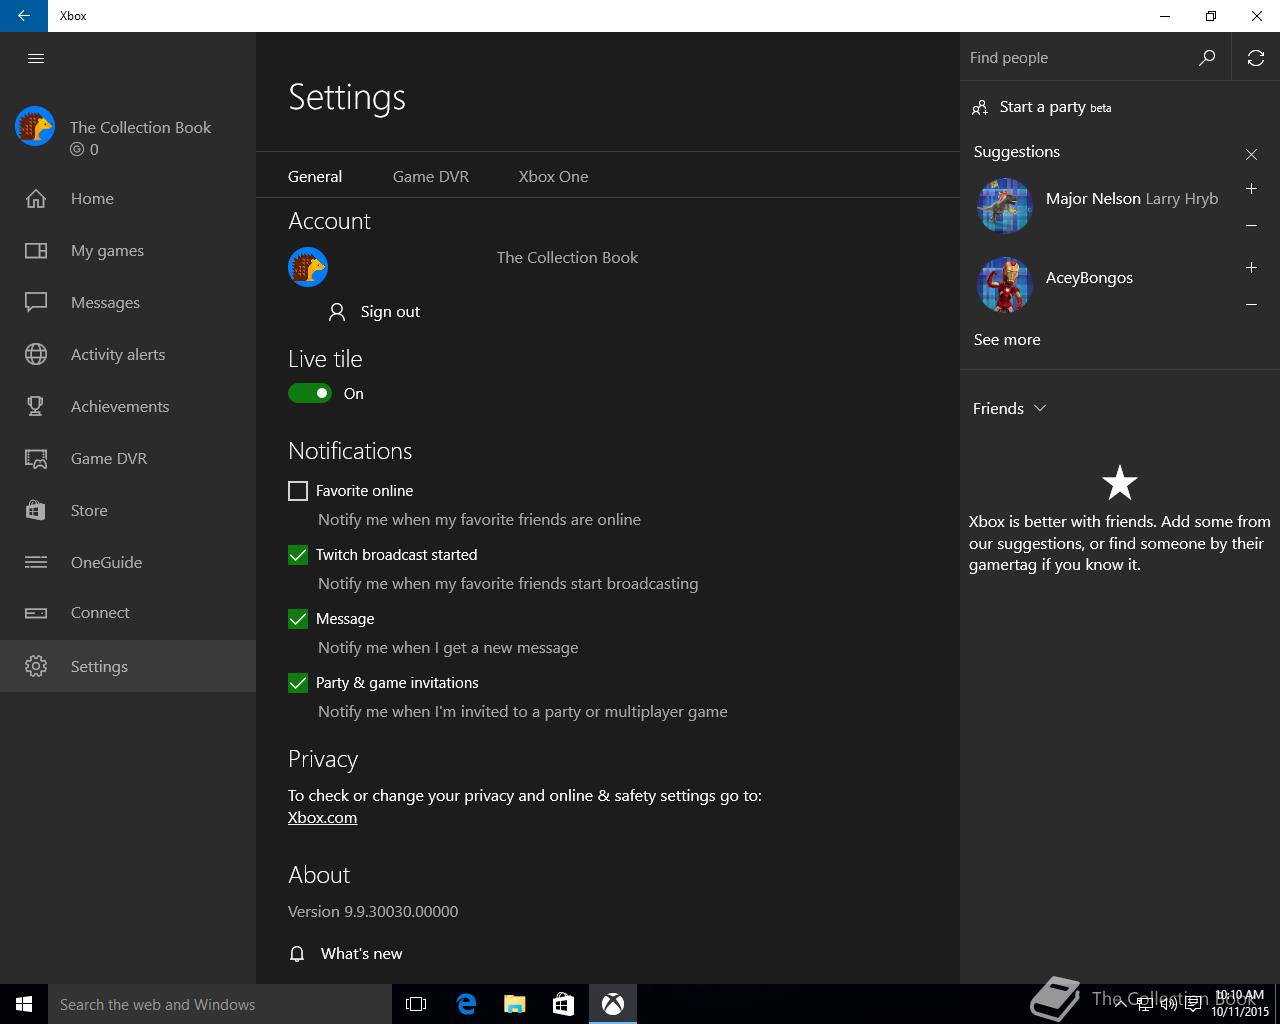
Task: Add AceyBongos as friend with plus
Action: (x=1251, y=267)
